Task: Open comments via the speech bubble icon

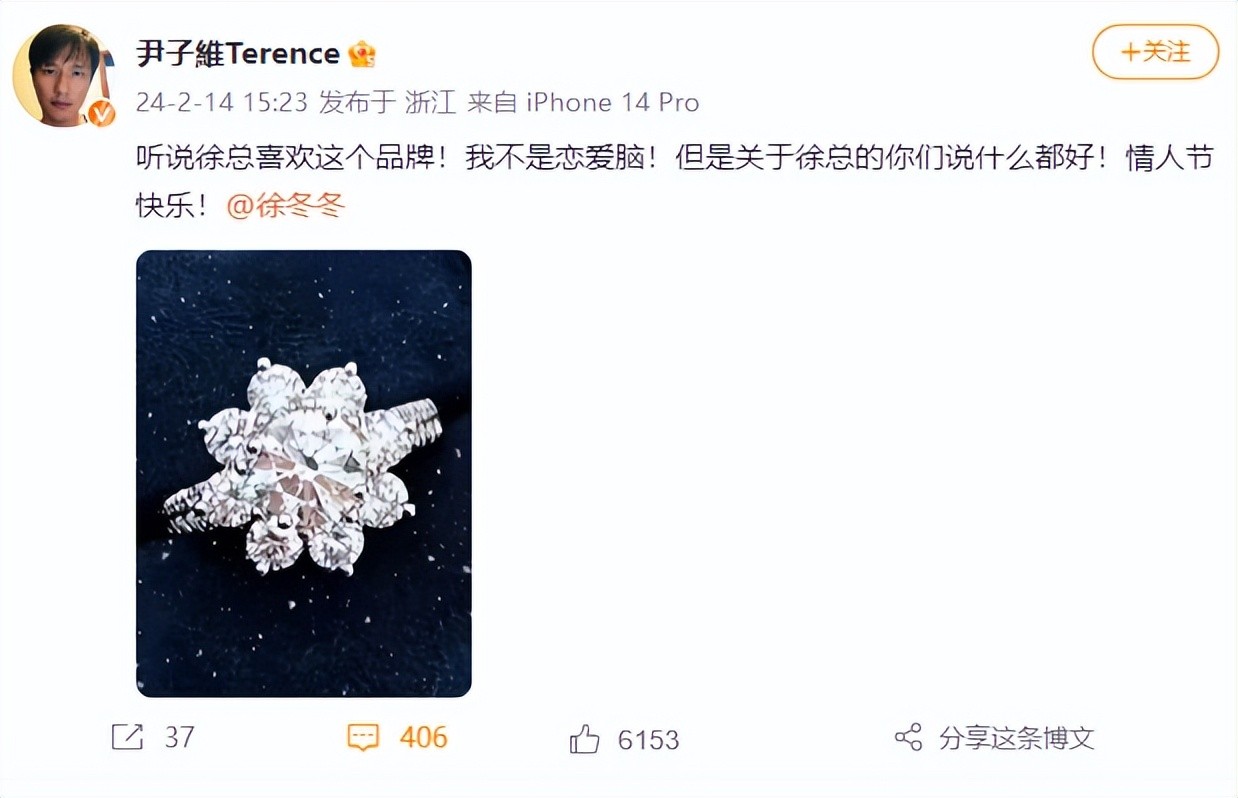Action: tap(363, 738)
